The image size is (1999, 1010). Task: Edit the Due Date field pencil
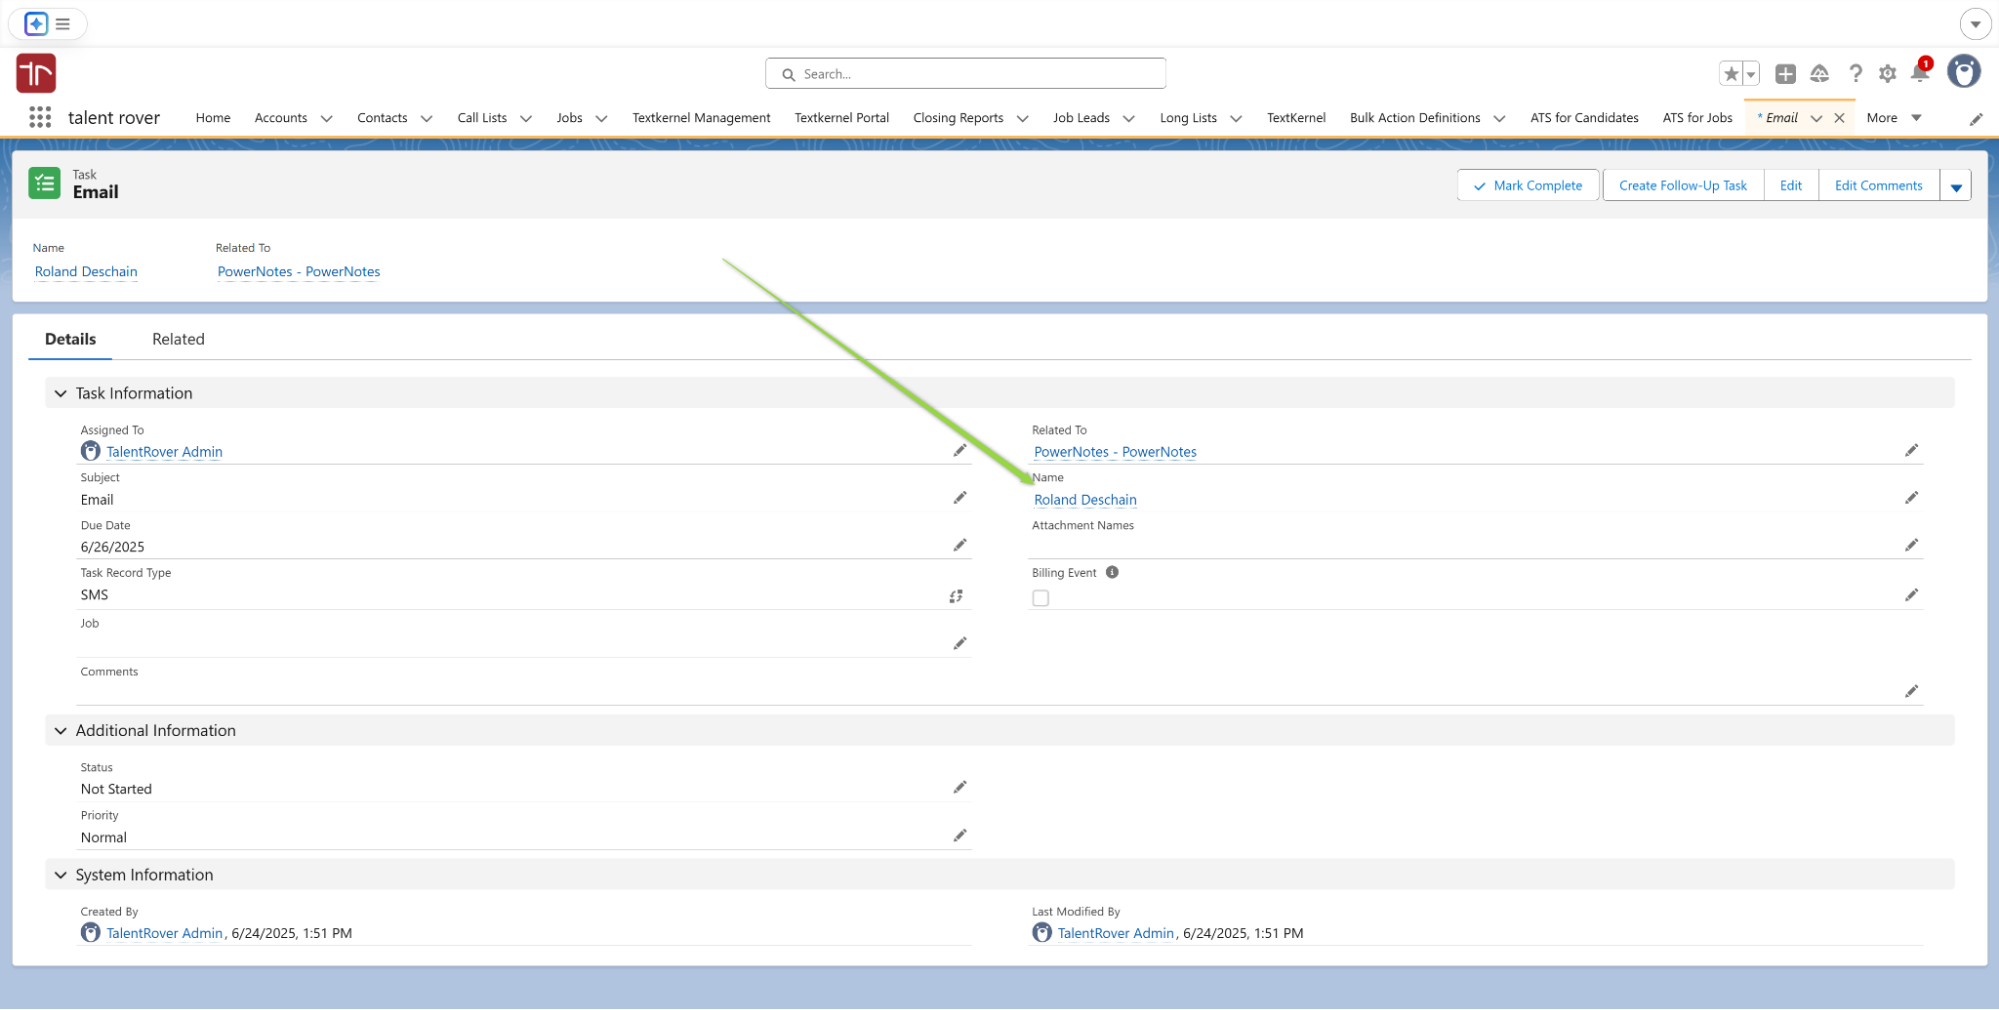click(960, 545)
